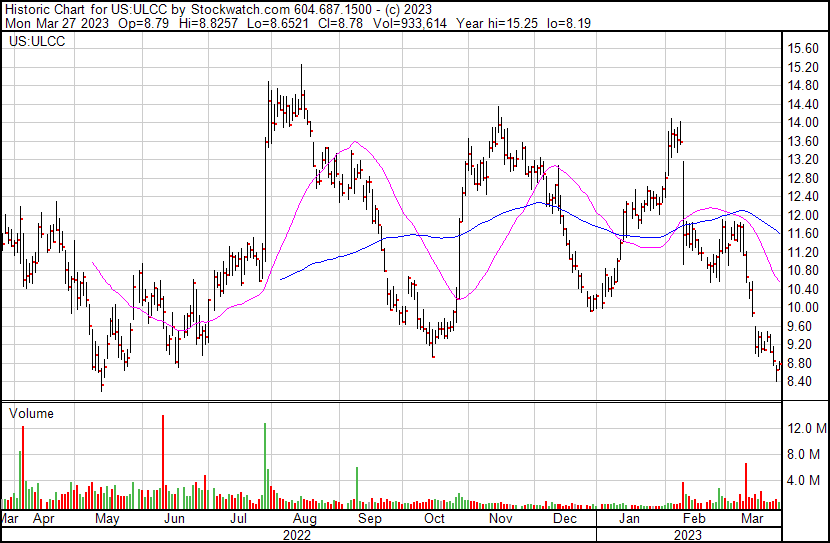Image resolution: width=830 pixels, height=543 pixels.
Task: Click the tall green July volume spike
Action: 265,465
